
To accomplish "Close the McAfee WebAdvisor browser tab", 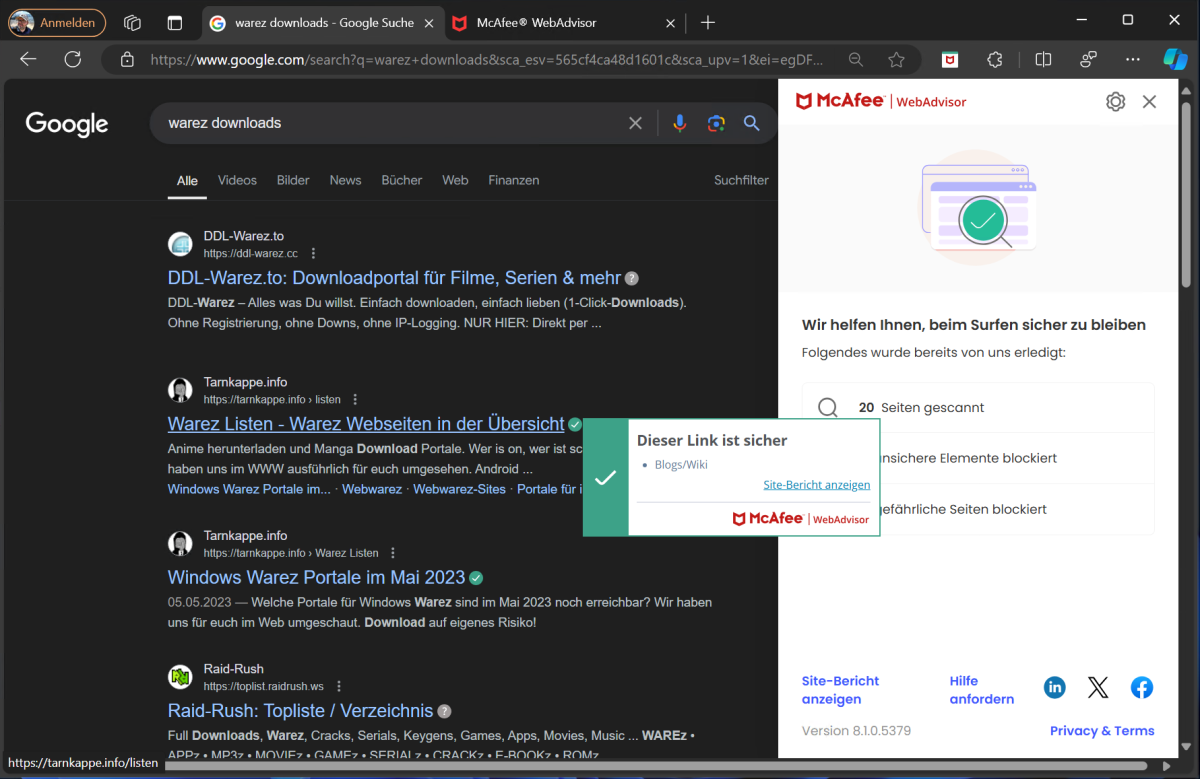I will click(x=670, y=22).
